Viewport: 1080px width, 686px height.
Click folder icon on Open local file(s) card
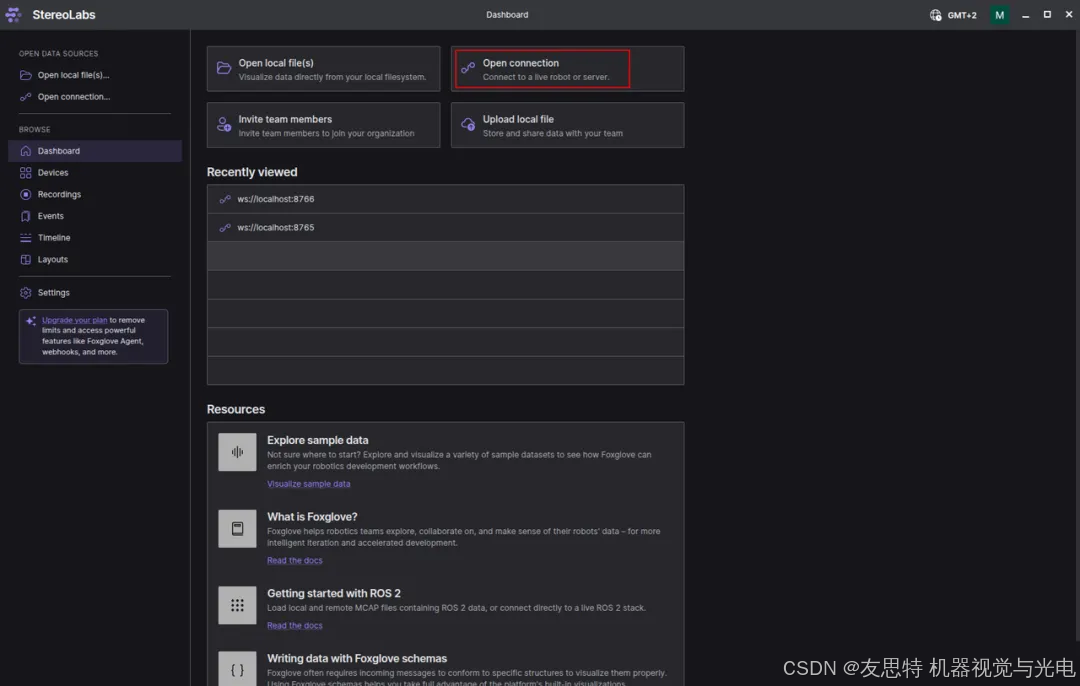(x=224, y=68)
